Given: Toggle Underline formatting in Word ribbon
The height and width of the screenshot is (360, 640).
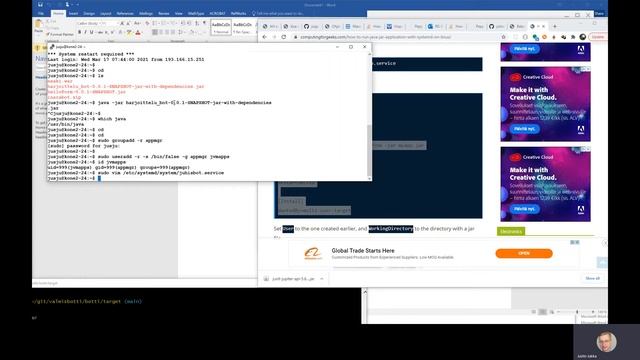Looking at the screenshot, I should coord(91,32).
